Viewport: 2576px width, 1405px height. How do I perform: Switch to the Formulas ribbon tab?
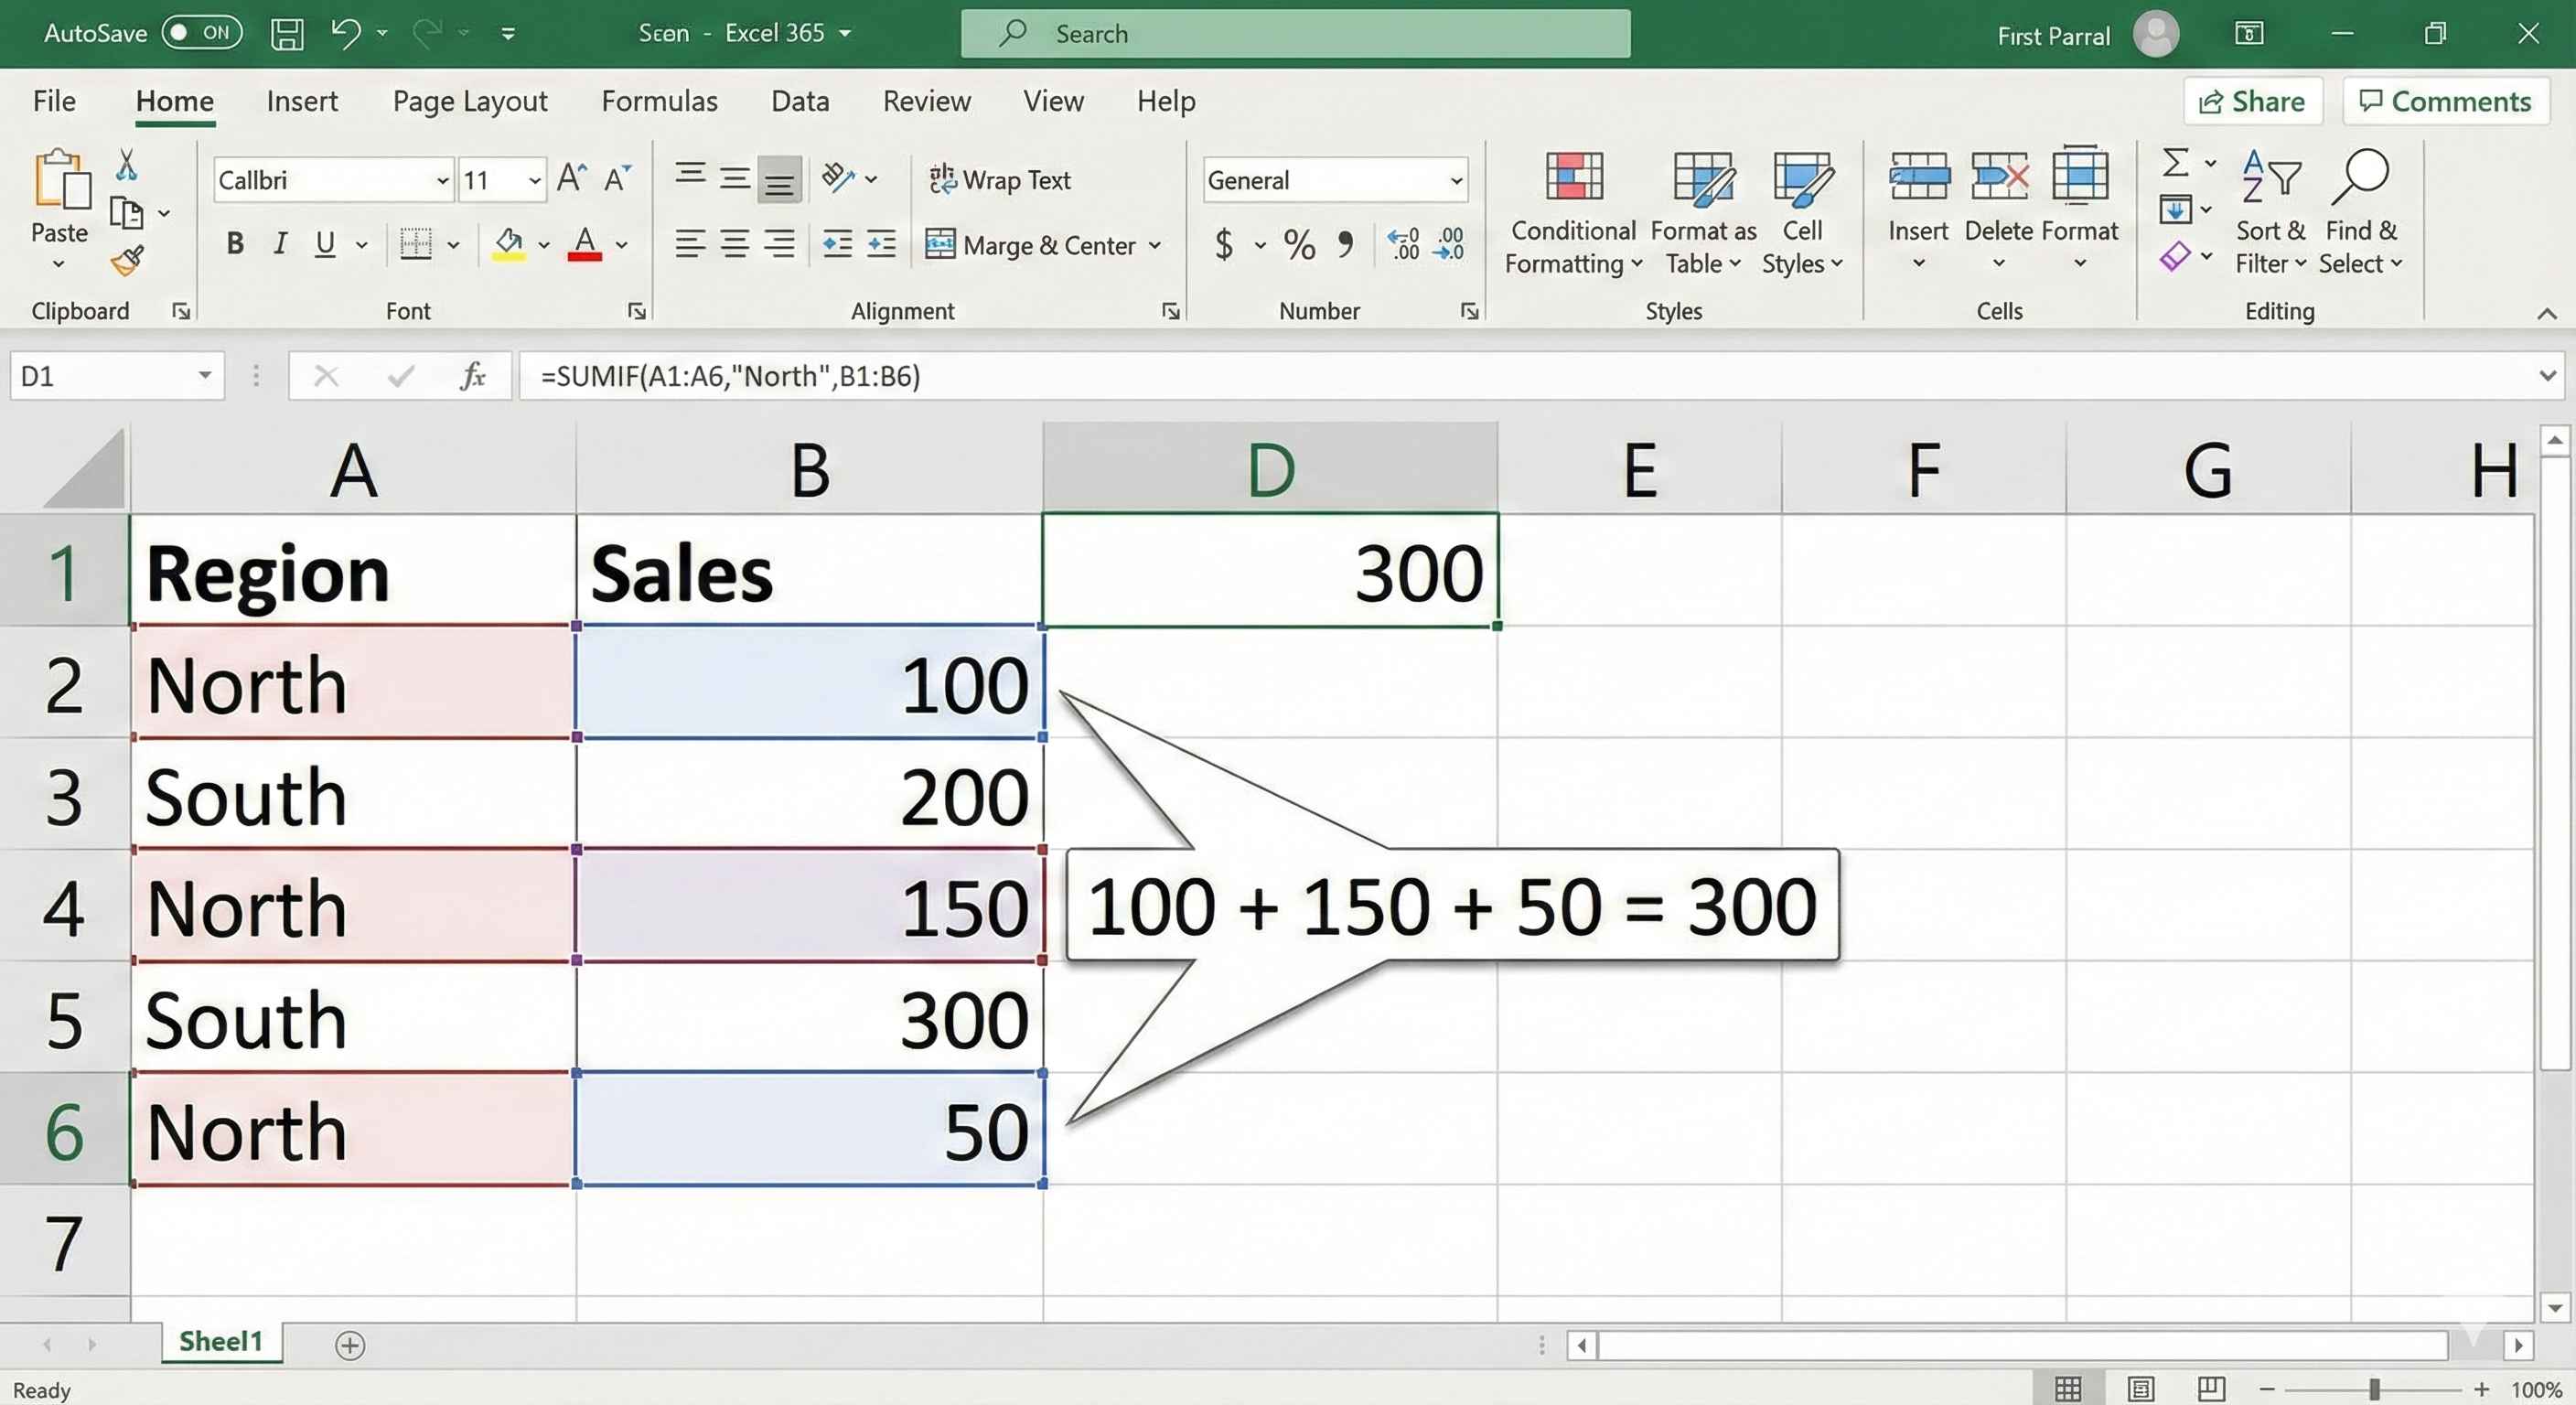(x=659, y=100)
